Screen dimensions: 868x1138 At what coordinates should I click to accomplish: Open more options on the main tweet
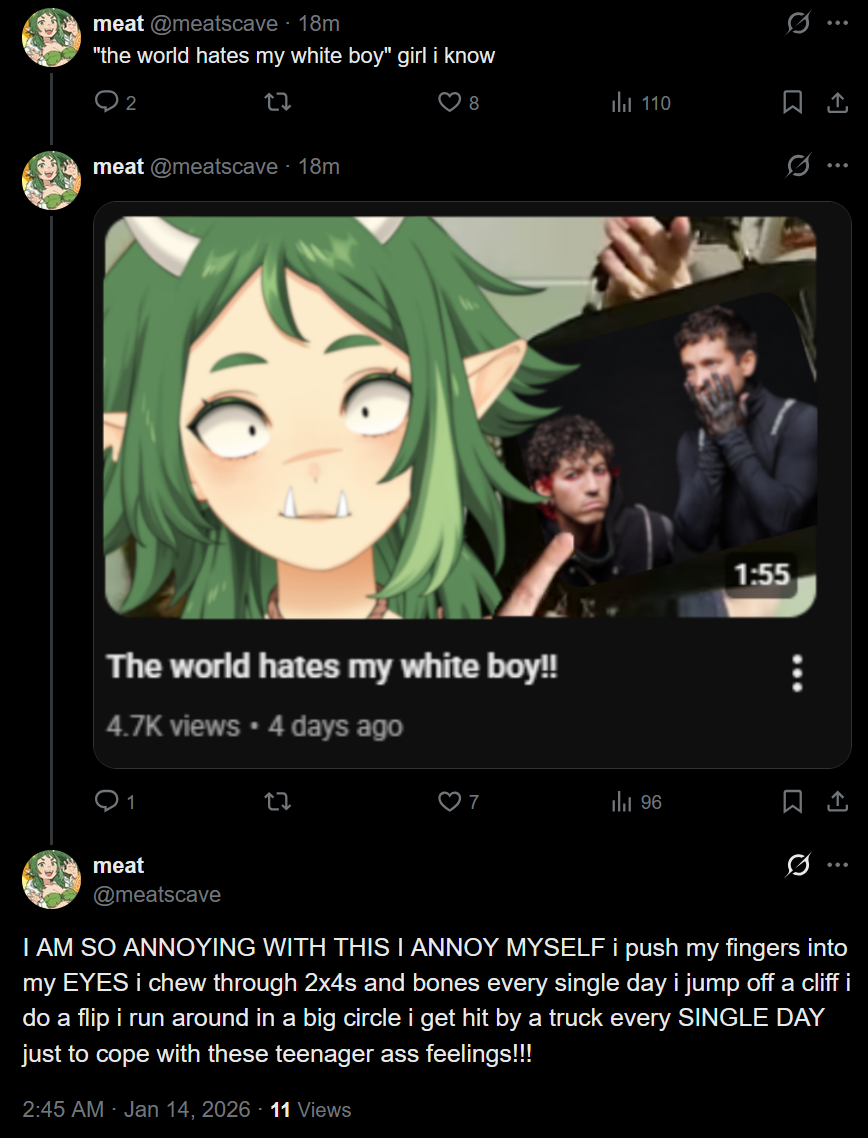pos(838,864)
